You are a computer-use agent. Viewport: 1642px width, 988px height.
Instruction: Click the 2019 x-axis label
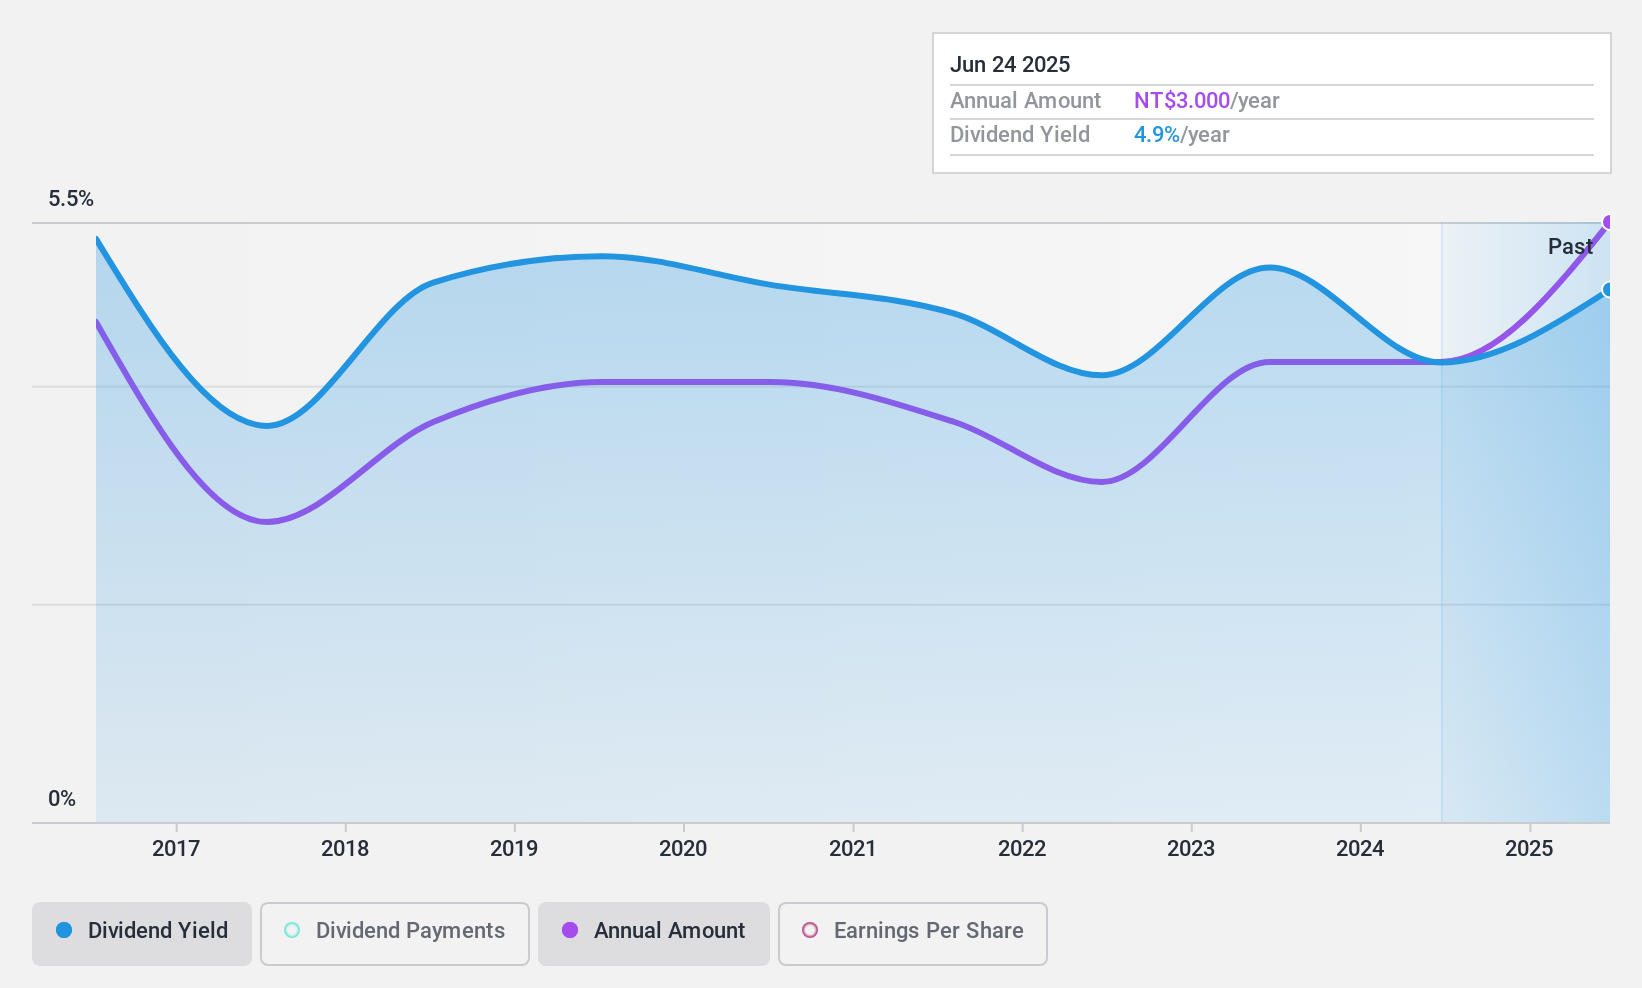tap(514, 849)
